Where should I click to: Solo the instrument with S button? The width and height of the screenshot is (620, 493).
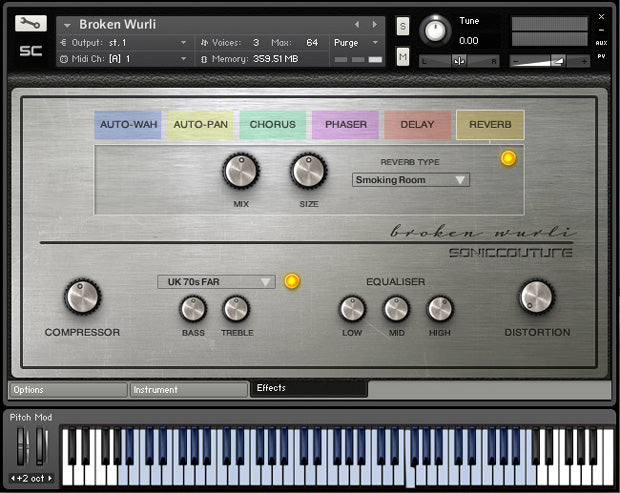point(403,26)
